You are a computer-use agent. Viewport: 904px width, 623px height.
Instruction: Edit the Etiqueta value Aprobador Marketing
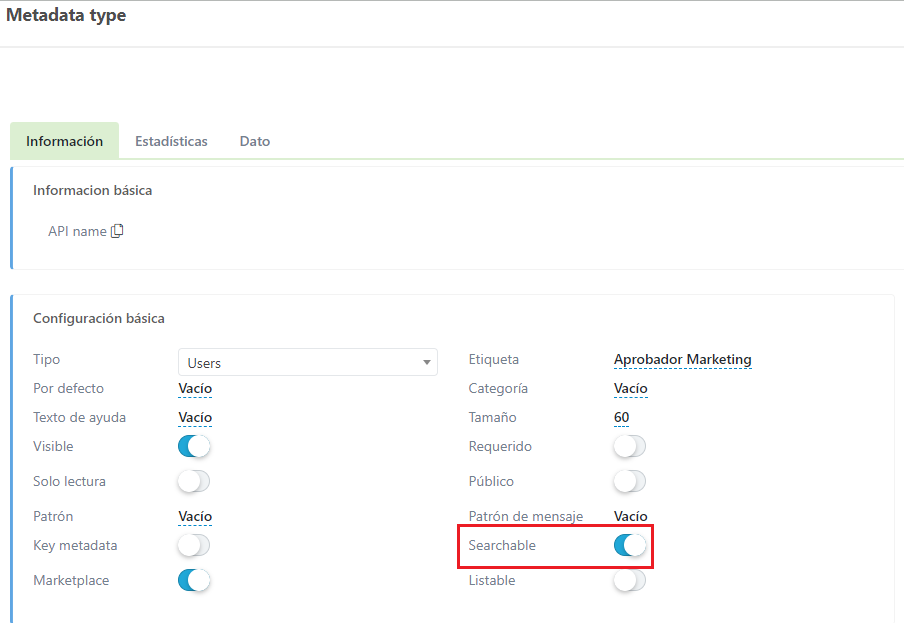682,359
